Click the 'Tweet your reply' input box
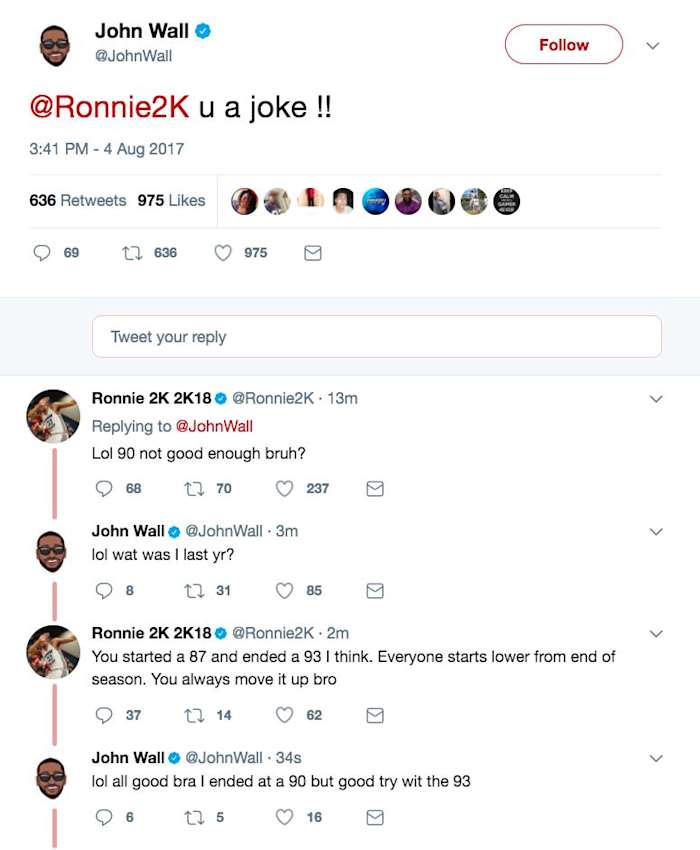The width and height of the screenshot is (700, 850). [376, 337]
